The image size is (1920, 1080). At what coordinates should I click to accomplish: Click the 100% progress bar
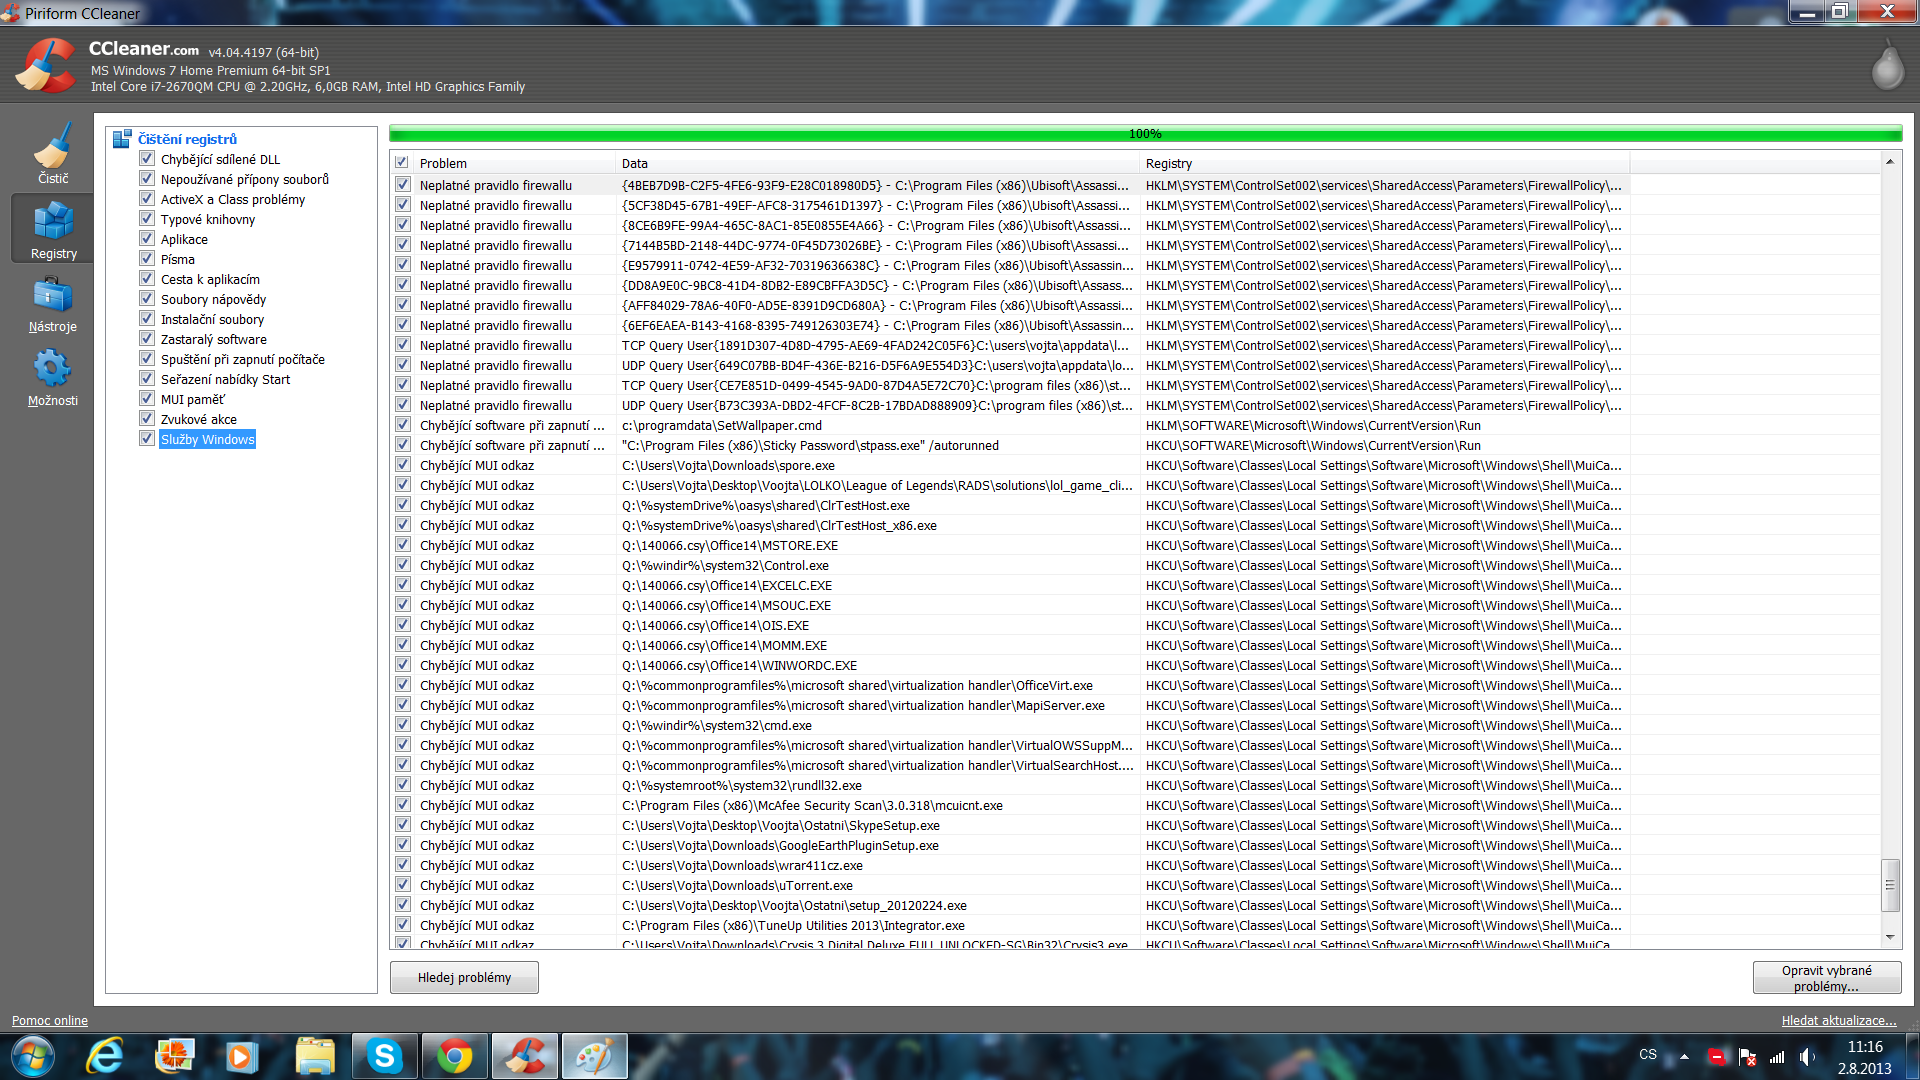click(x=1145, y=134)
